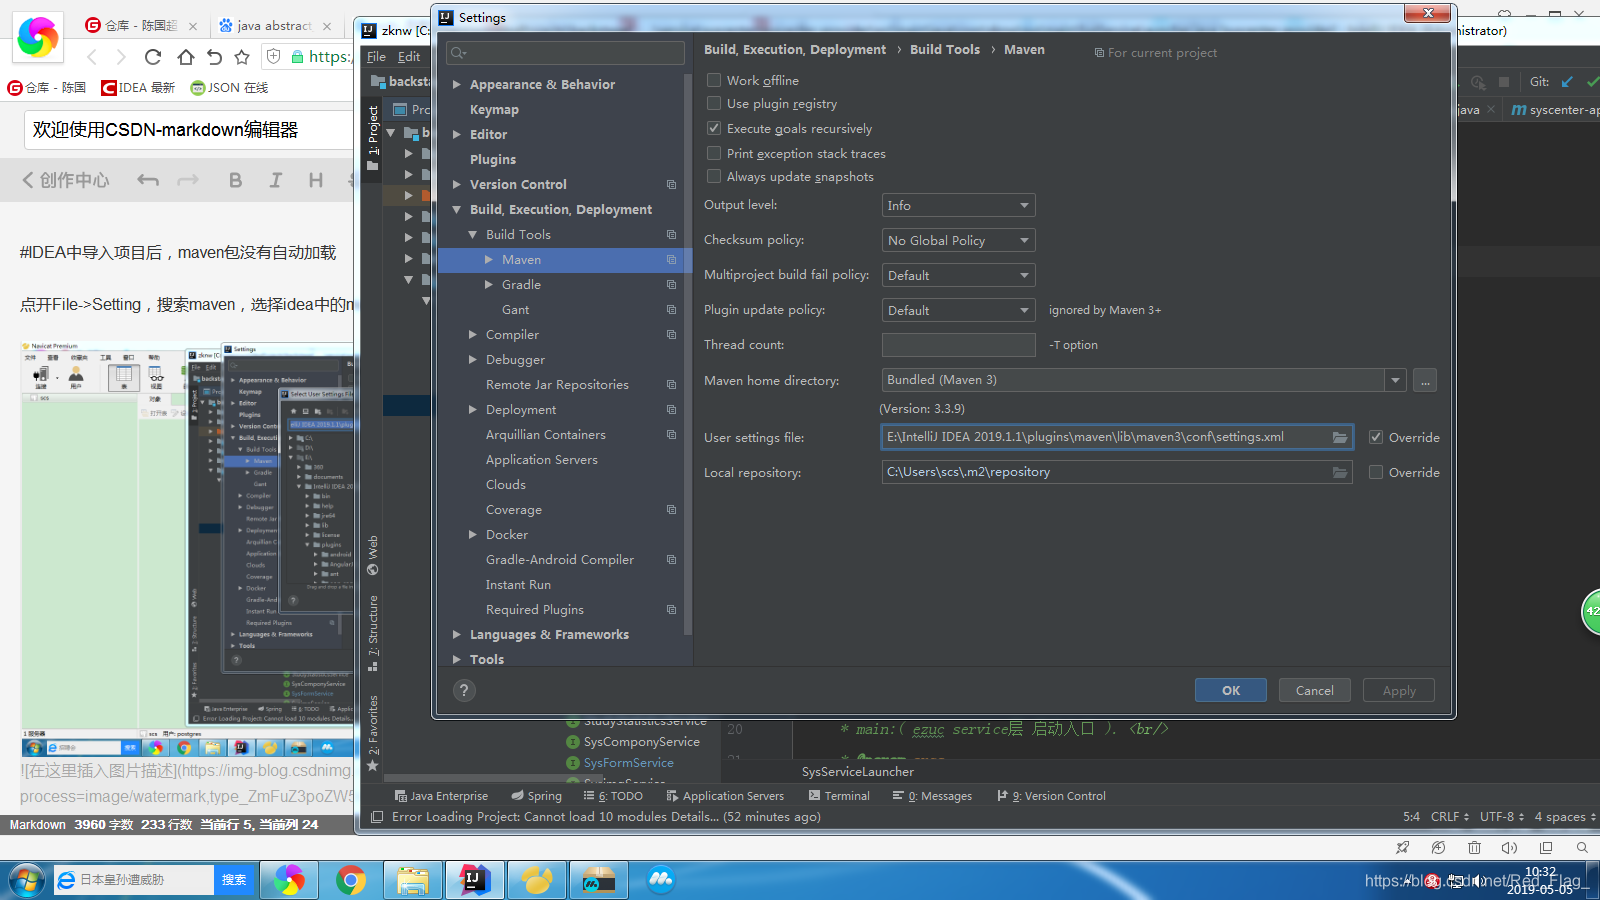Click the undo arrow in CSDN editor
The image size is (1600, 900).
click(x=148, y=180)
